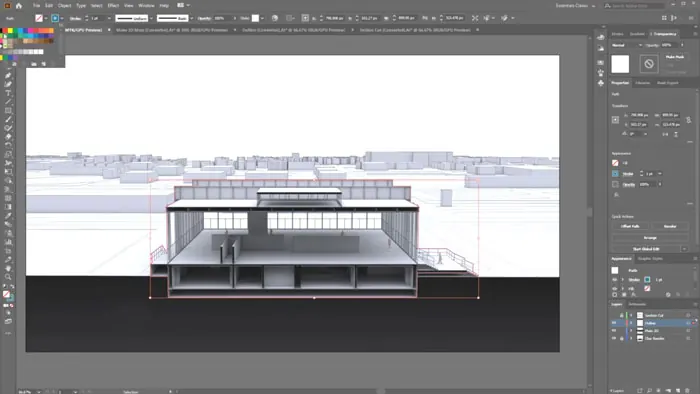The image size is (700, 394).
Task: Hide the Clay Render layer
Action: [x=614, y=338]
